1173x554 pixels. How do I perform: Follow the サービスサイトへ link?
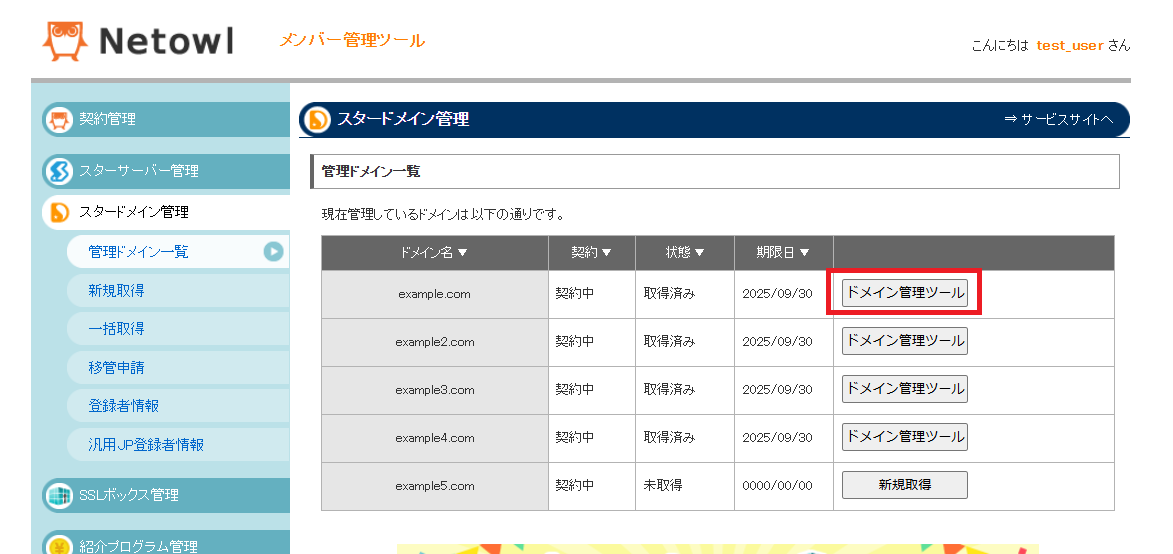pos(1059,119)
